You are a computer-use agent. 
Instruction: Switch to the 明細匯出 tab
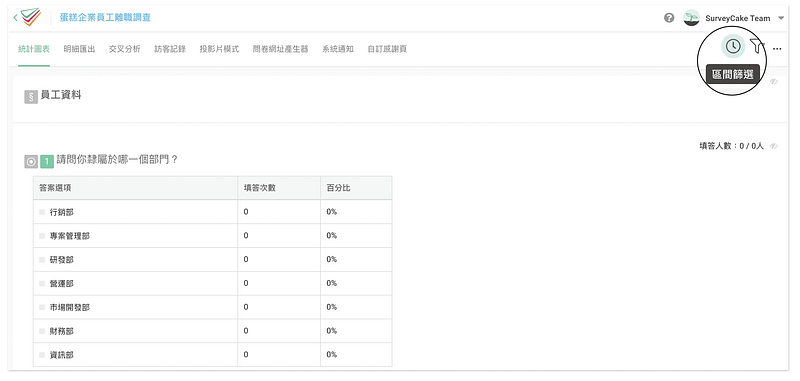click(x=79, y=49)
